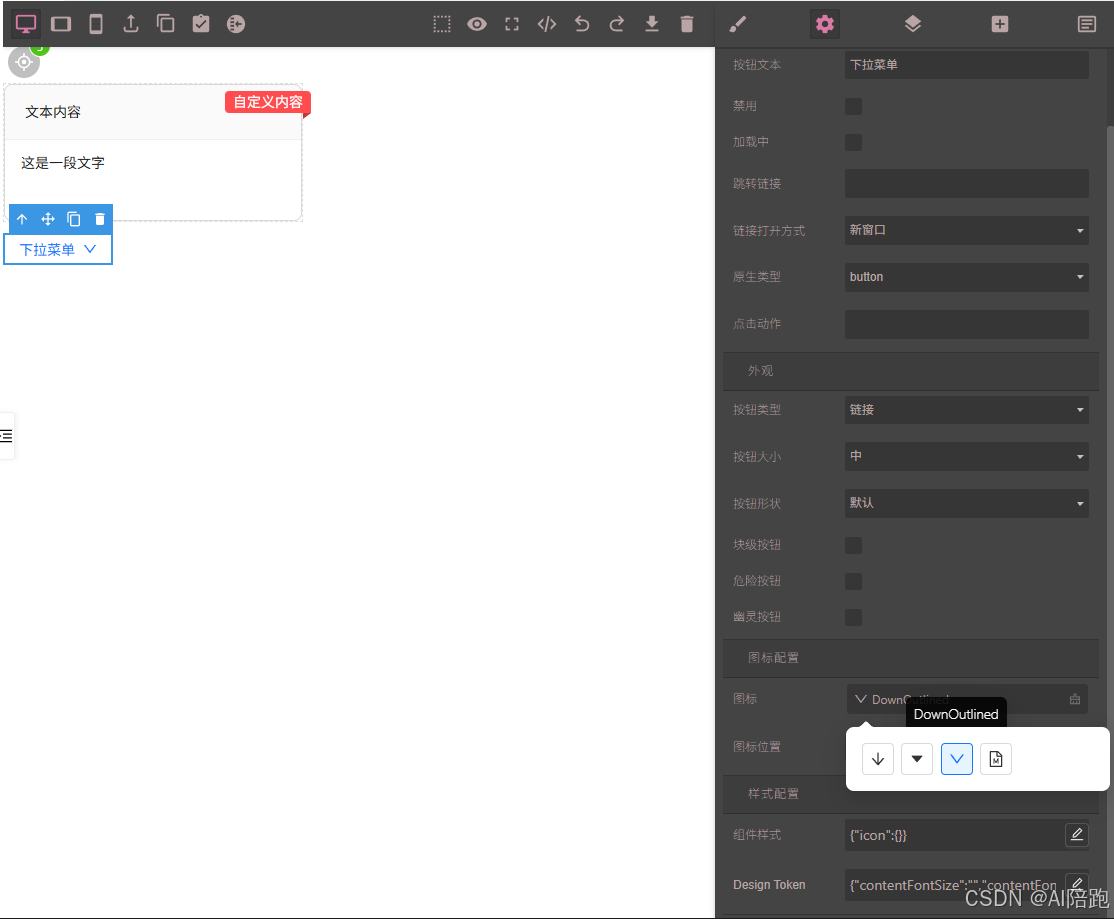Open the 按钮形状 dropdown
The height and width of the screenshot is (919, 1114).
[x=966, y=503]
